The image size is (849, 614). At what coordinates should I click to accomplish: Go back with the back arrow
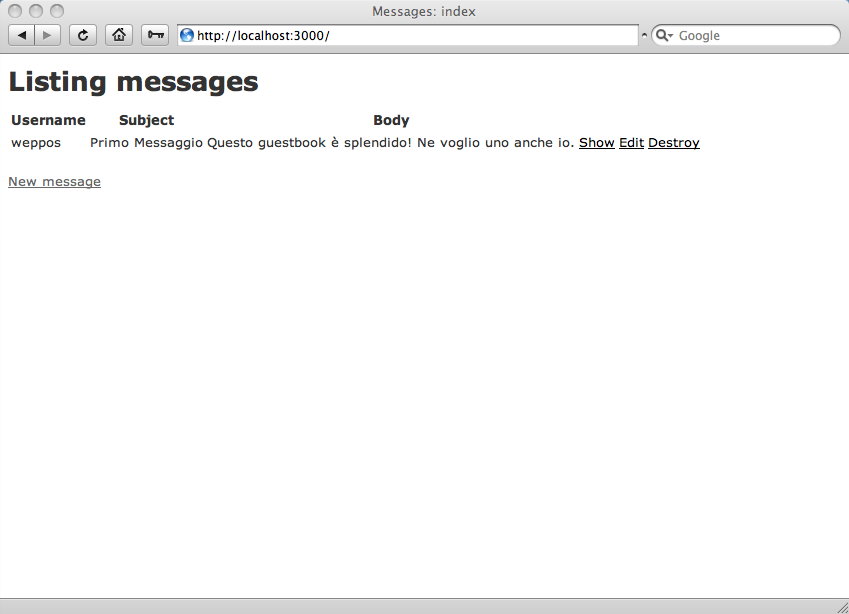click(22, 35)
